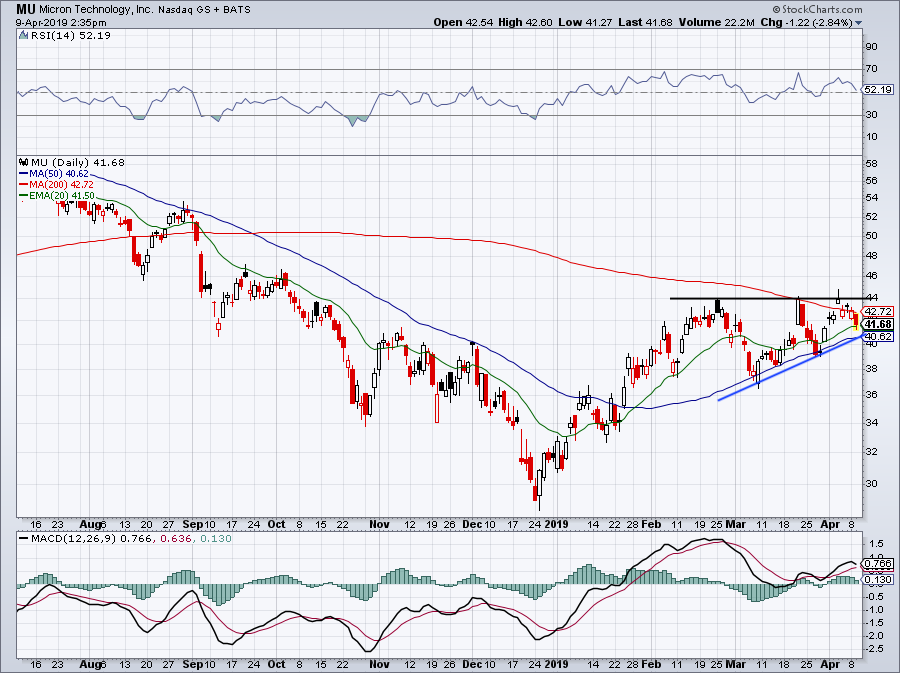Click the 'Feb' label beneath the MACD panel
The width and height of the screenshot is (900, 673).
pyautogui.click(x=651, y=664)
